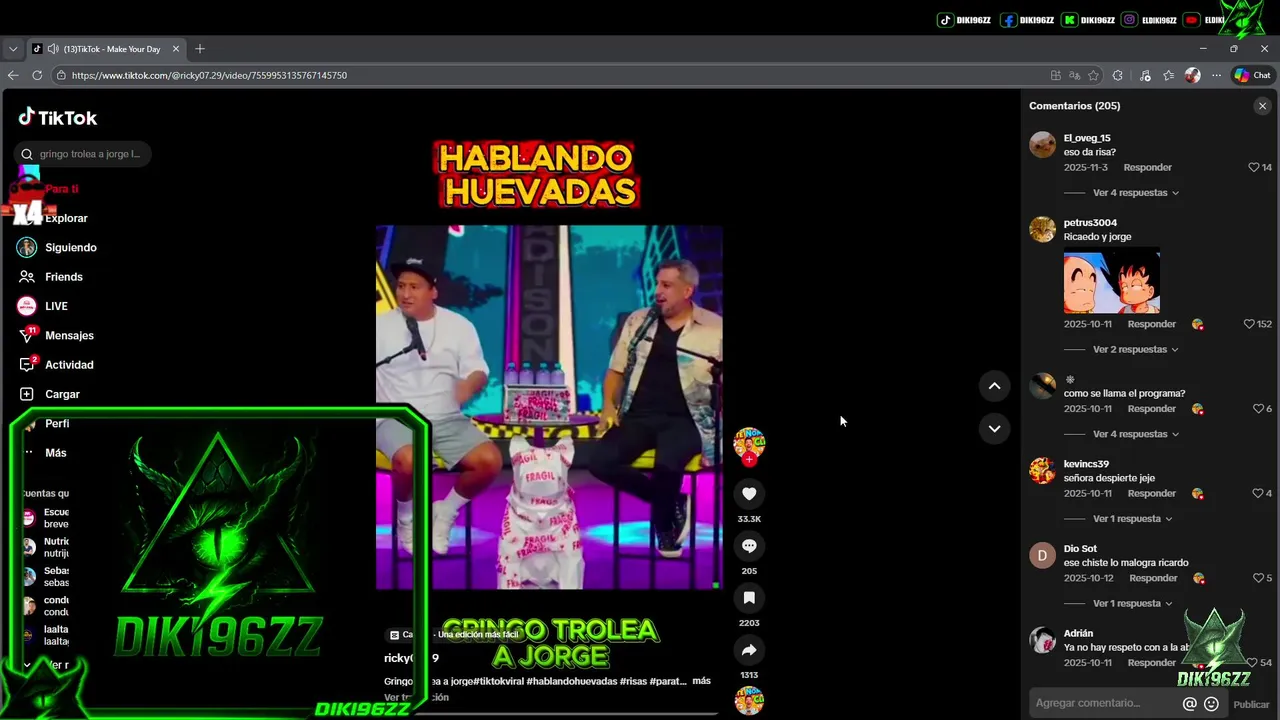The width and height of the screenshot is (1280, 720).
Task: Add page to favorites with star
Action: (x=1094, y=75)
